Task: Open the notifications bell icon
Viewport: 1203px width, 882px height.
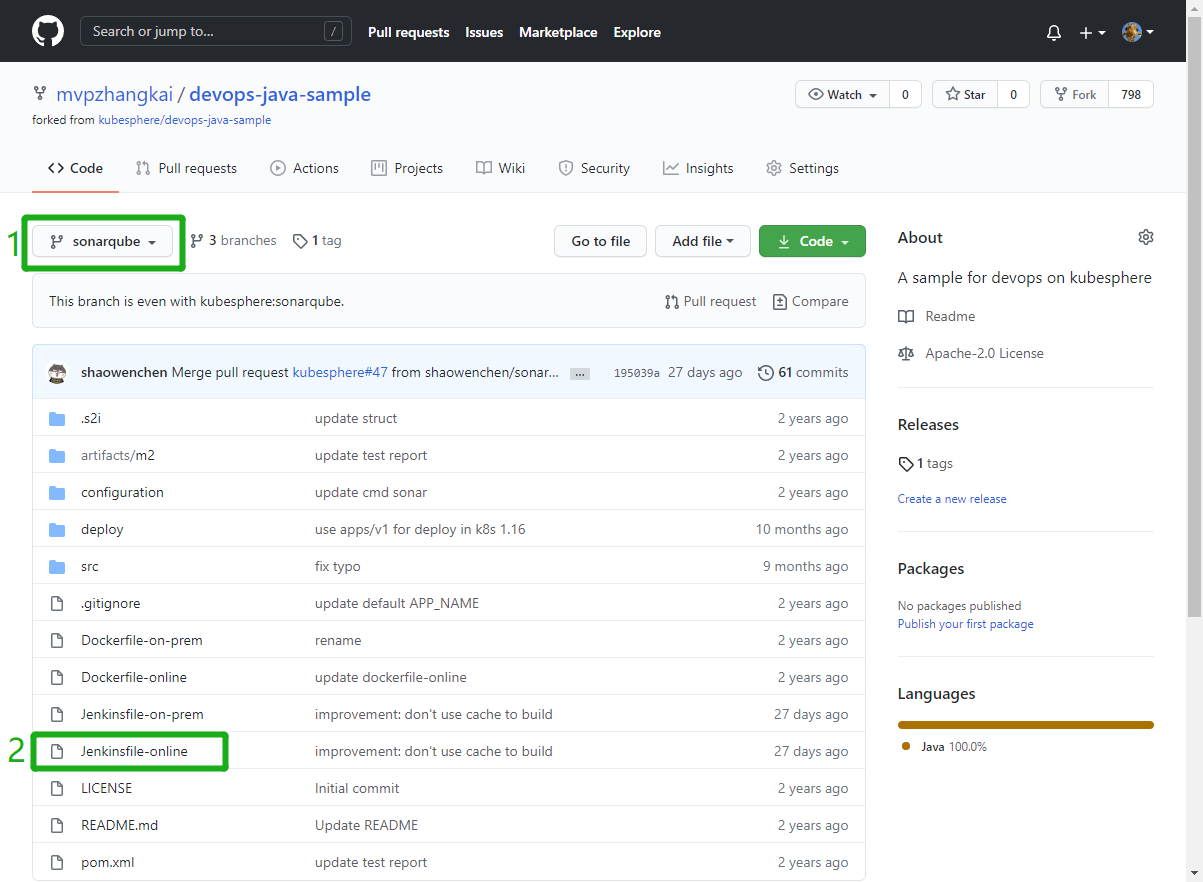Action: [1053, 32]
